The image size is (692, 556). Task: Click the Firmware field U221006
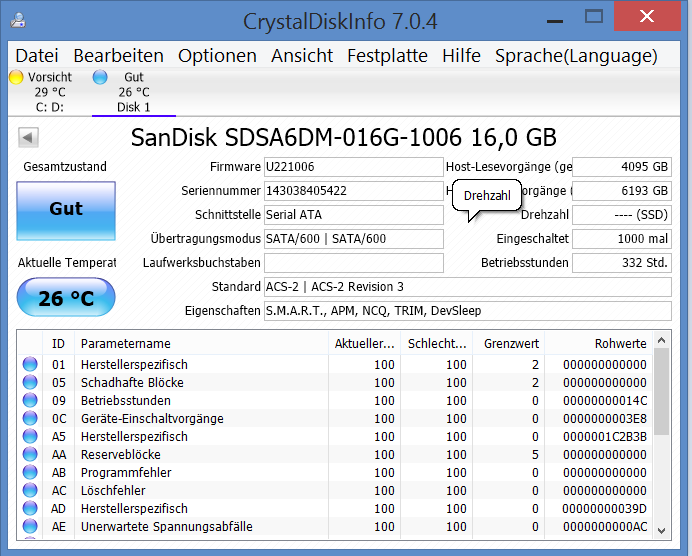[354, 167]
